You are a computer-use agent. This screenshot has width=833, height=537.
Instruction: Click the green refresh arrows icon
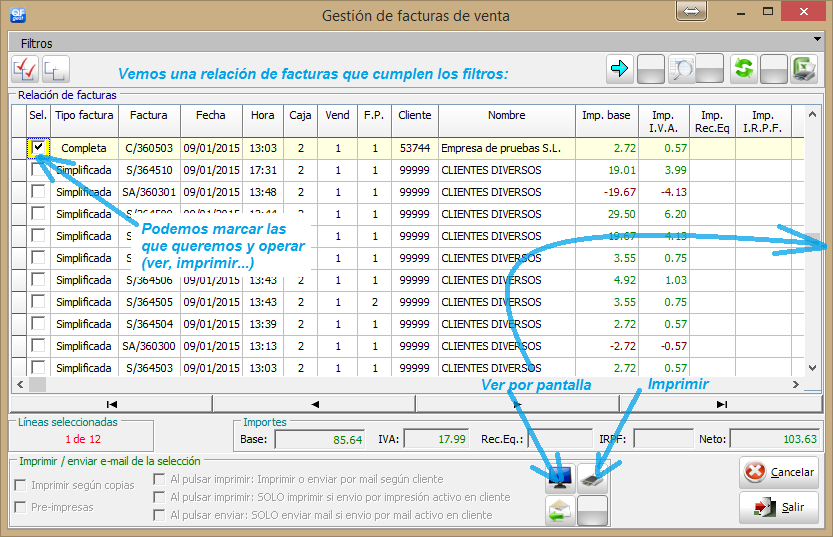click(743, 69)
